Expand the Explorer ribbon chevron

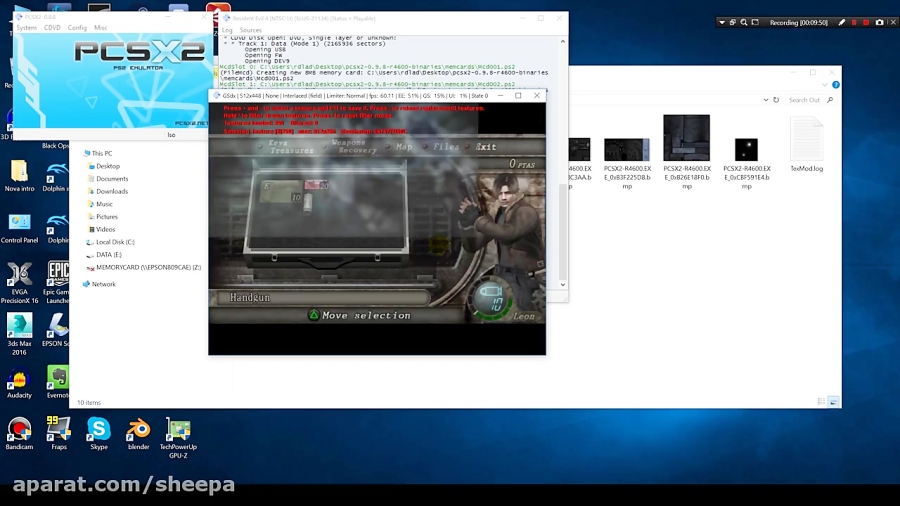point(825,85)
